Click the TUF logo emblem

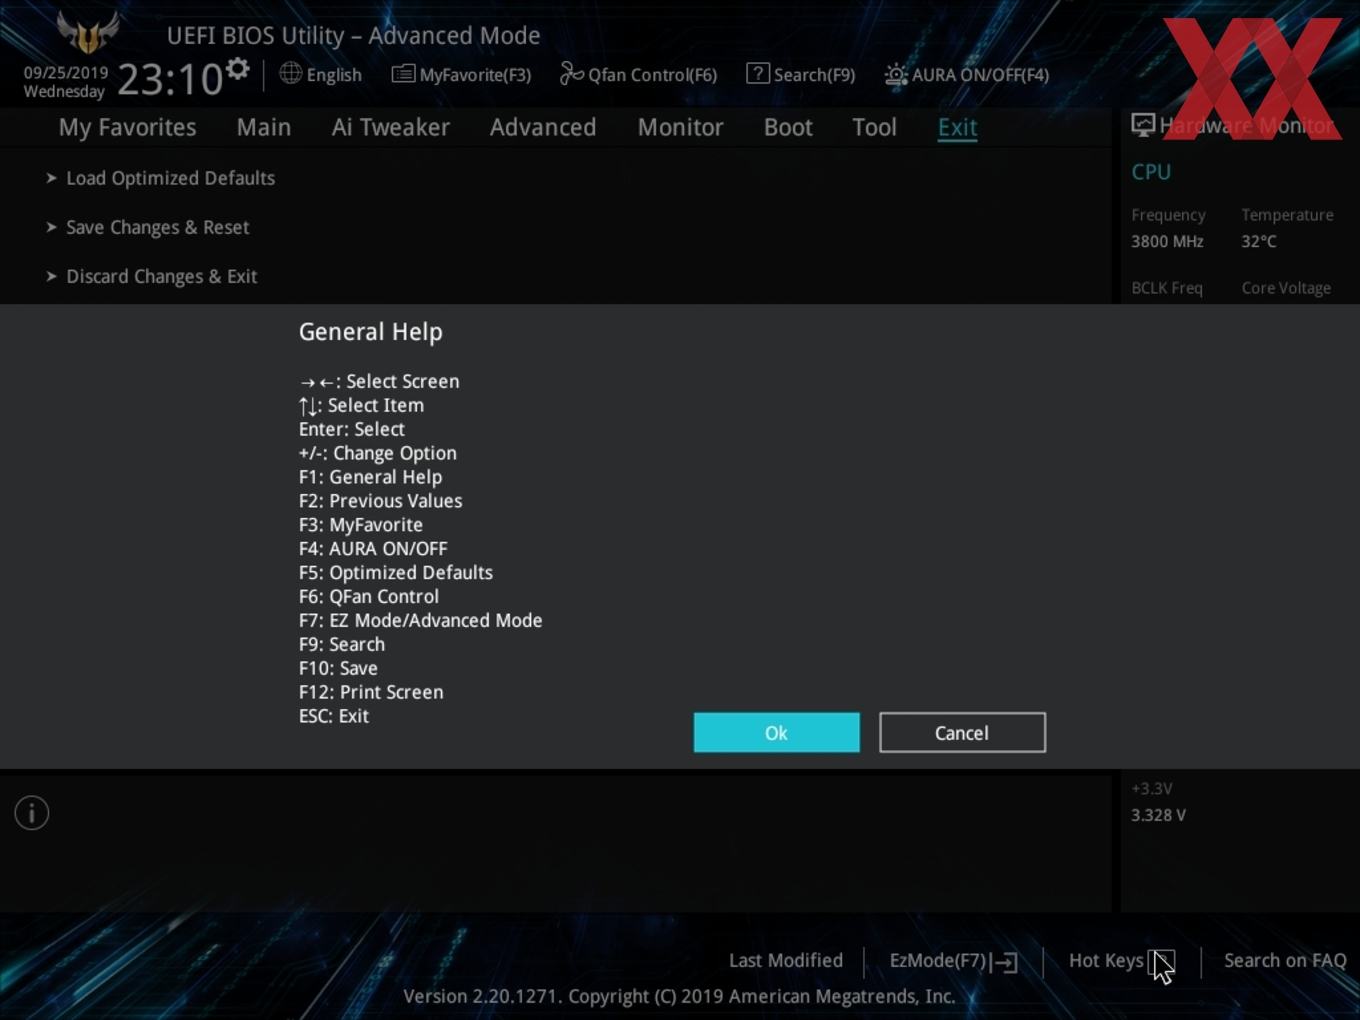pos(88,31)
